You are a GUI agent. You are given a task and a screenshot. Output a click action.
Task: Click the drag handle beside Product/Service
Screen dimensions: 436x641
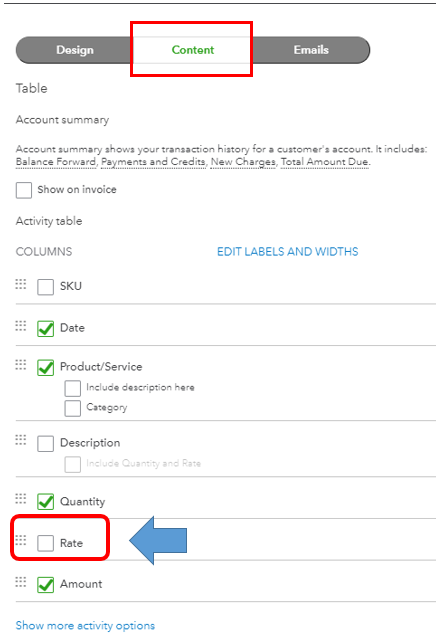(x=20, y=364)
